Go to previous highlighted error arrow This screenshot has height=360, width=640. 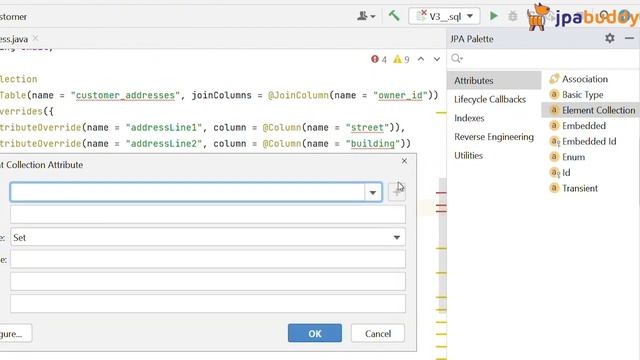coord(421,59)
